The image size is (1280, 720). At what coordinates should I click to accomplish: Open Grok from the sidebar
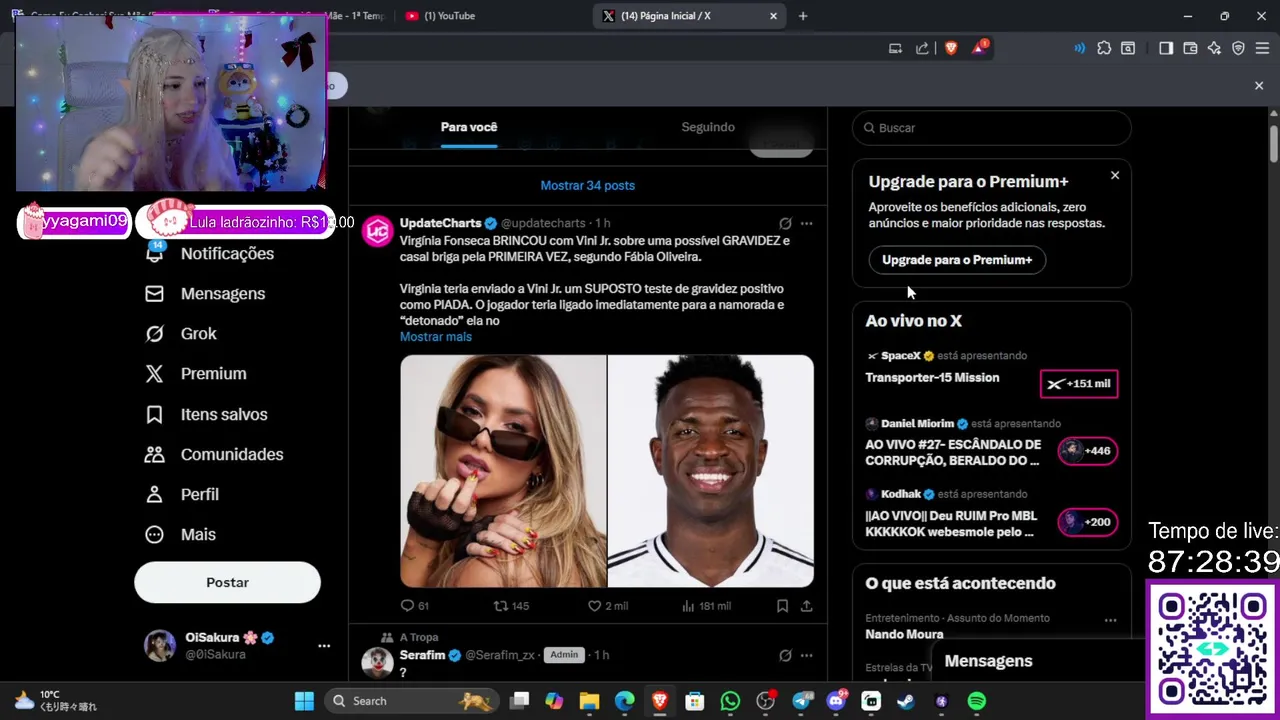pos(181,334)
